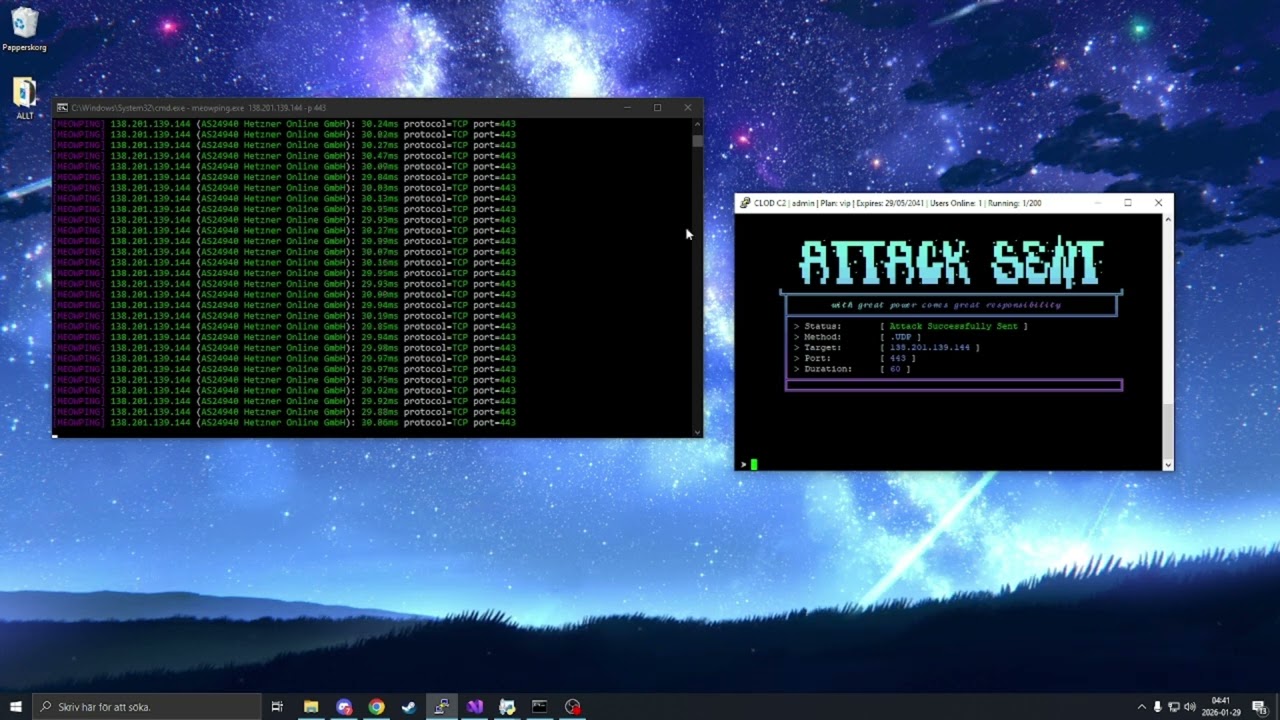This screenshot has width=1280, height=720.
Task: Switch to the PuTTY taskbar icon
Action: tap(441, 706)
